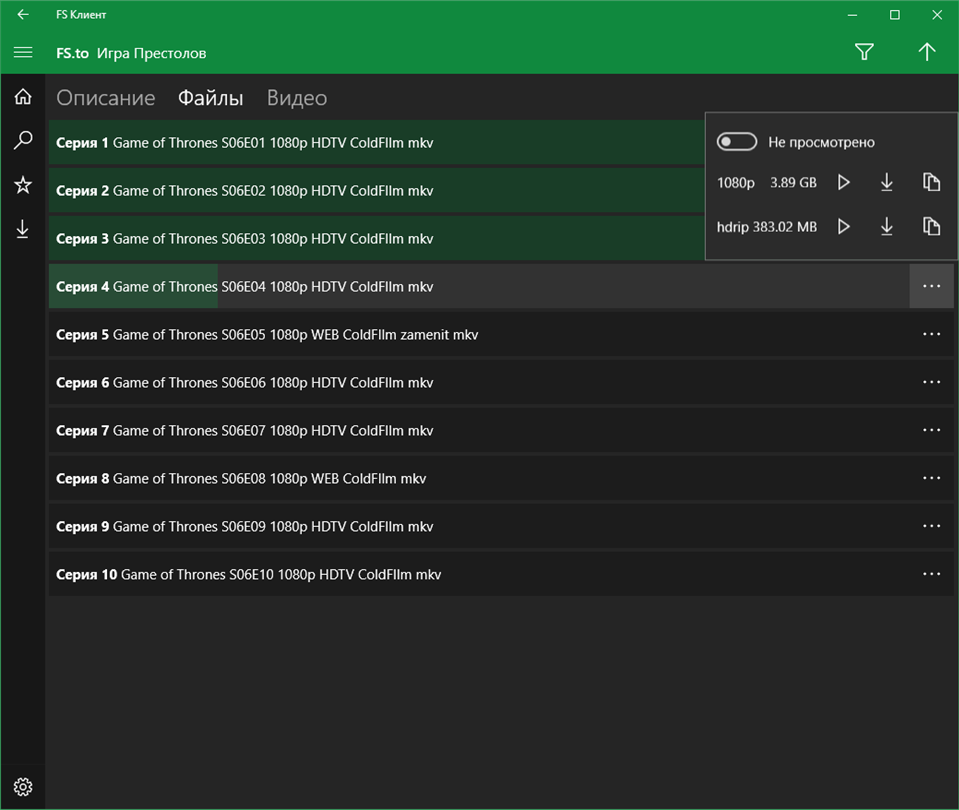Click the up arrow icon in header
The image size is (959, 810).
click(927, 52)
